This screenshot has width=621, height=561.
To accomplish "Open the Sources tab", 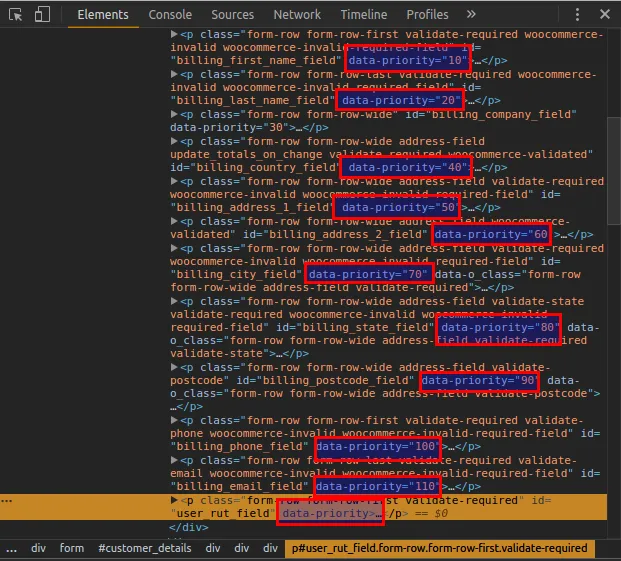I will (232, 15).
